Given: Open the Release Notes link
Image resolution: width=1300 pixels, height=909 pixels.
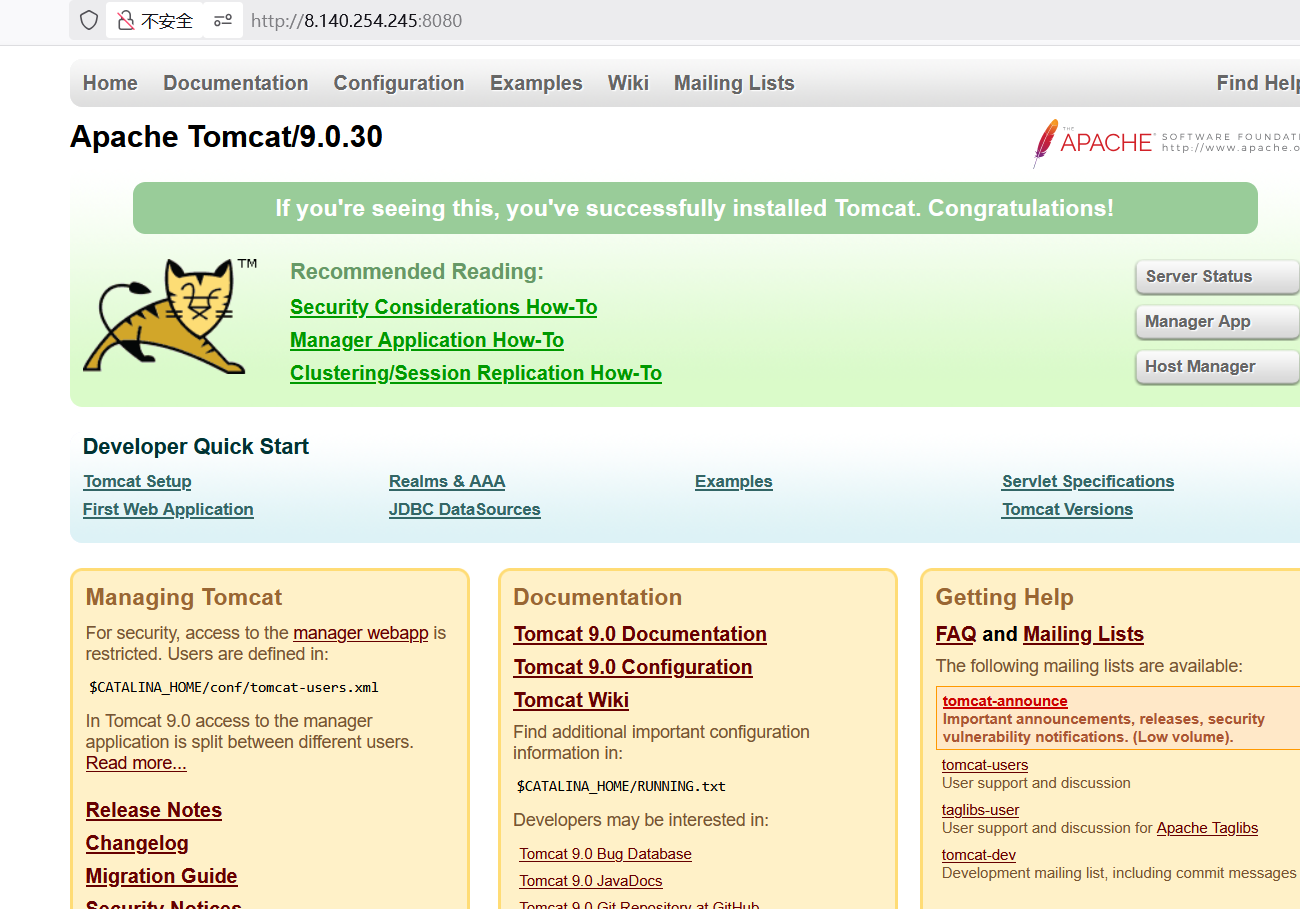Looking at the screenshot, I should (154, 810).
